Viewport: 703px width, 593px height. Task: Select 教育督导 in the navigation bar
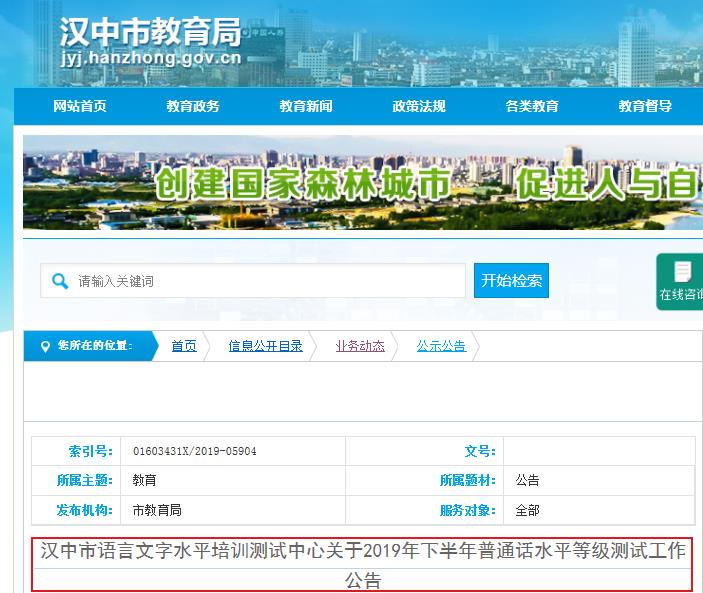tap(645, 106)
